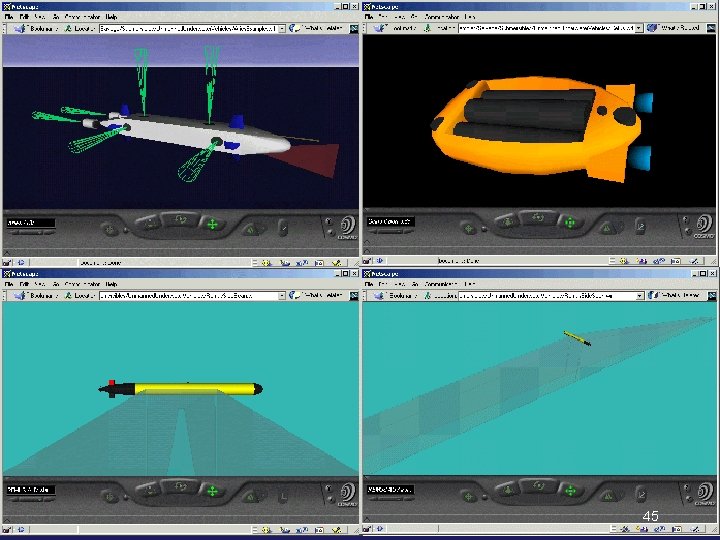Image resolution: width=720 pixels, height=540 pixels.
Task: Activate Seek button in yellow torpedo side-view window
Action: pyautogui.click(x=110, y=496)
